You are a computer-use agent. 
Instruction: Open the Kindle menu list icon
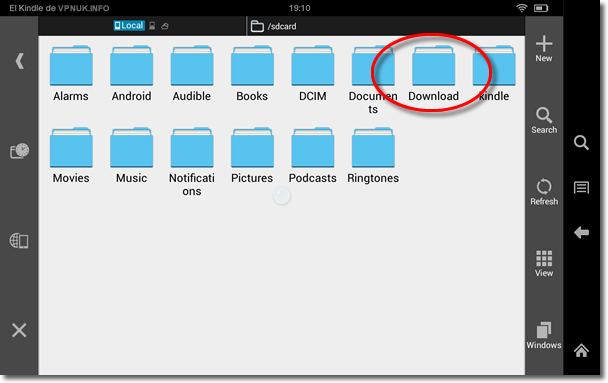click(x=581, y=188)
